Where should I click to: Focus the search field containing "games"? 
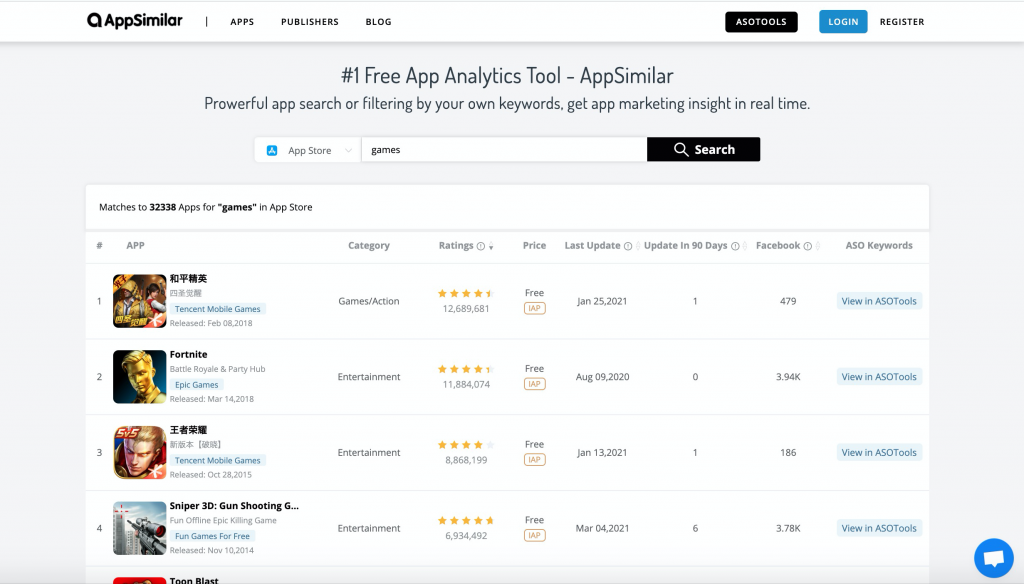click(x=504, y=150)
